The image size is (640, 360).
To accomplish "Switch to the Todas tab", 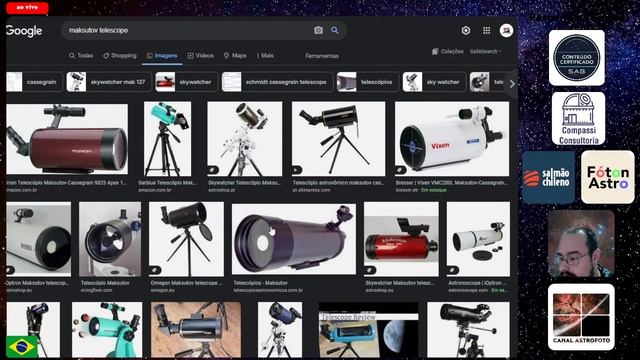I will 81,56.
